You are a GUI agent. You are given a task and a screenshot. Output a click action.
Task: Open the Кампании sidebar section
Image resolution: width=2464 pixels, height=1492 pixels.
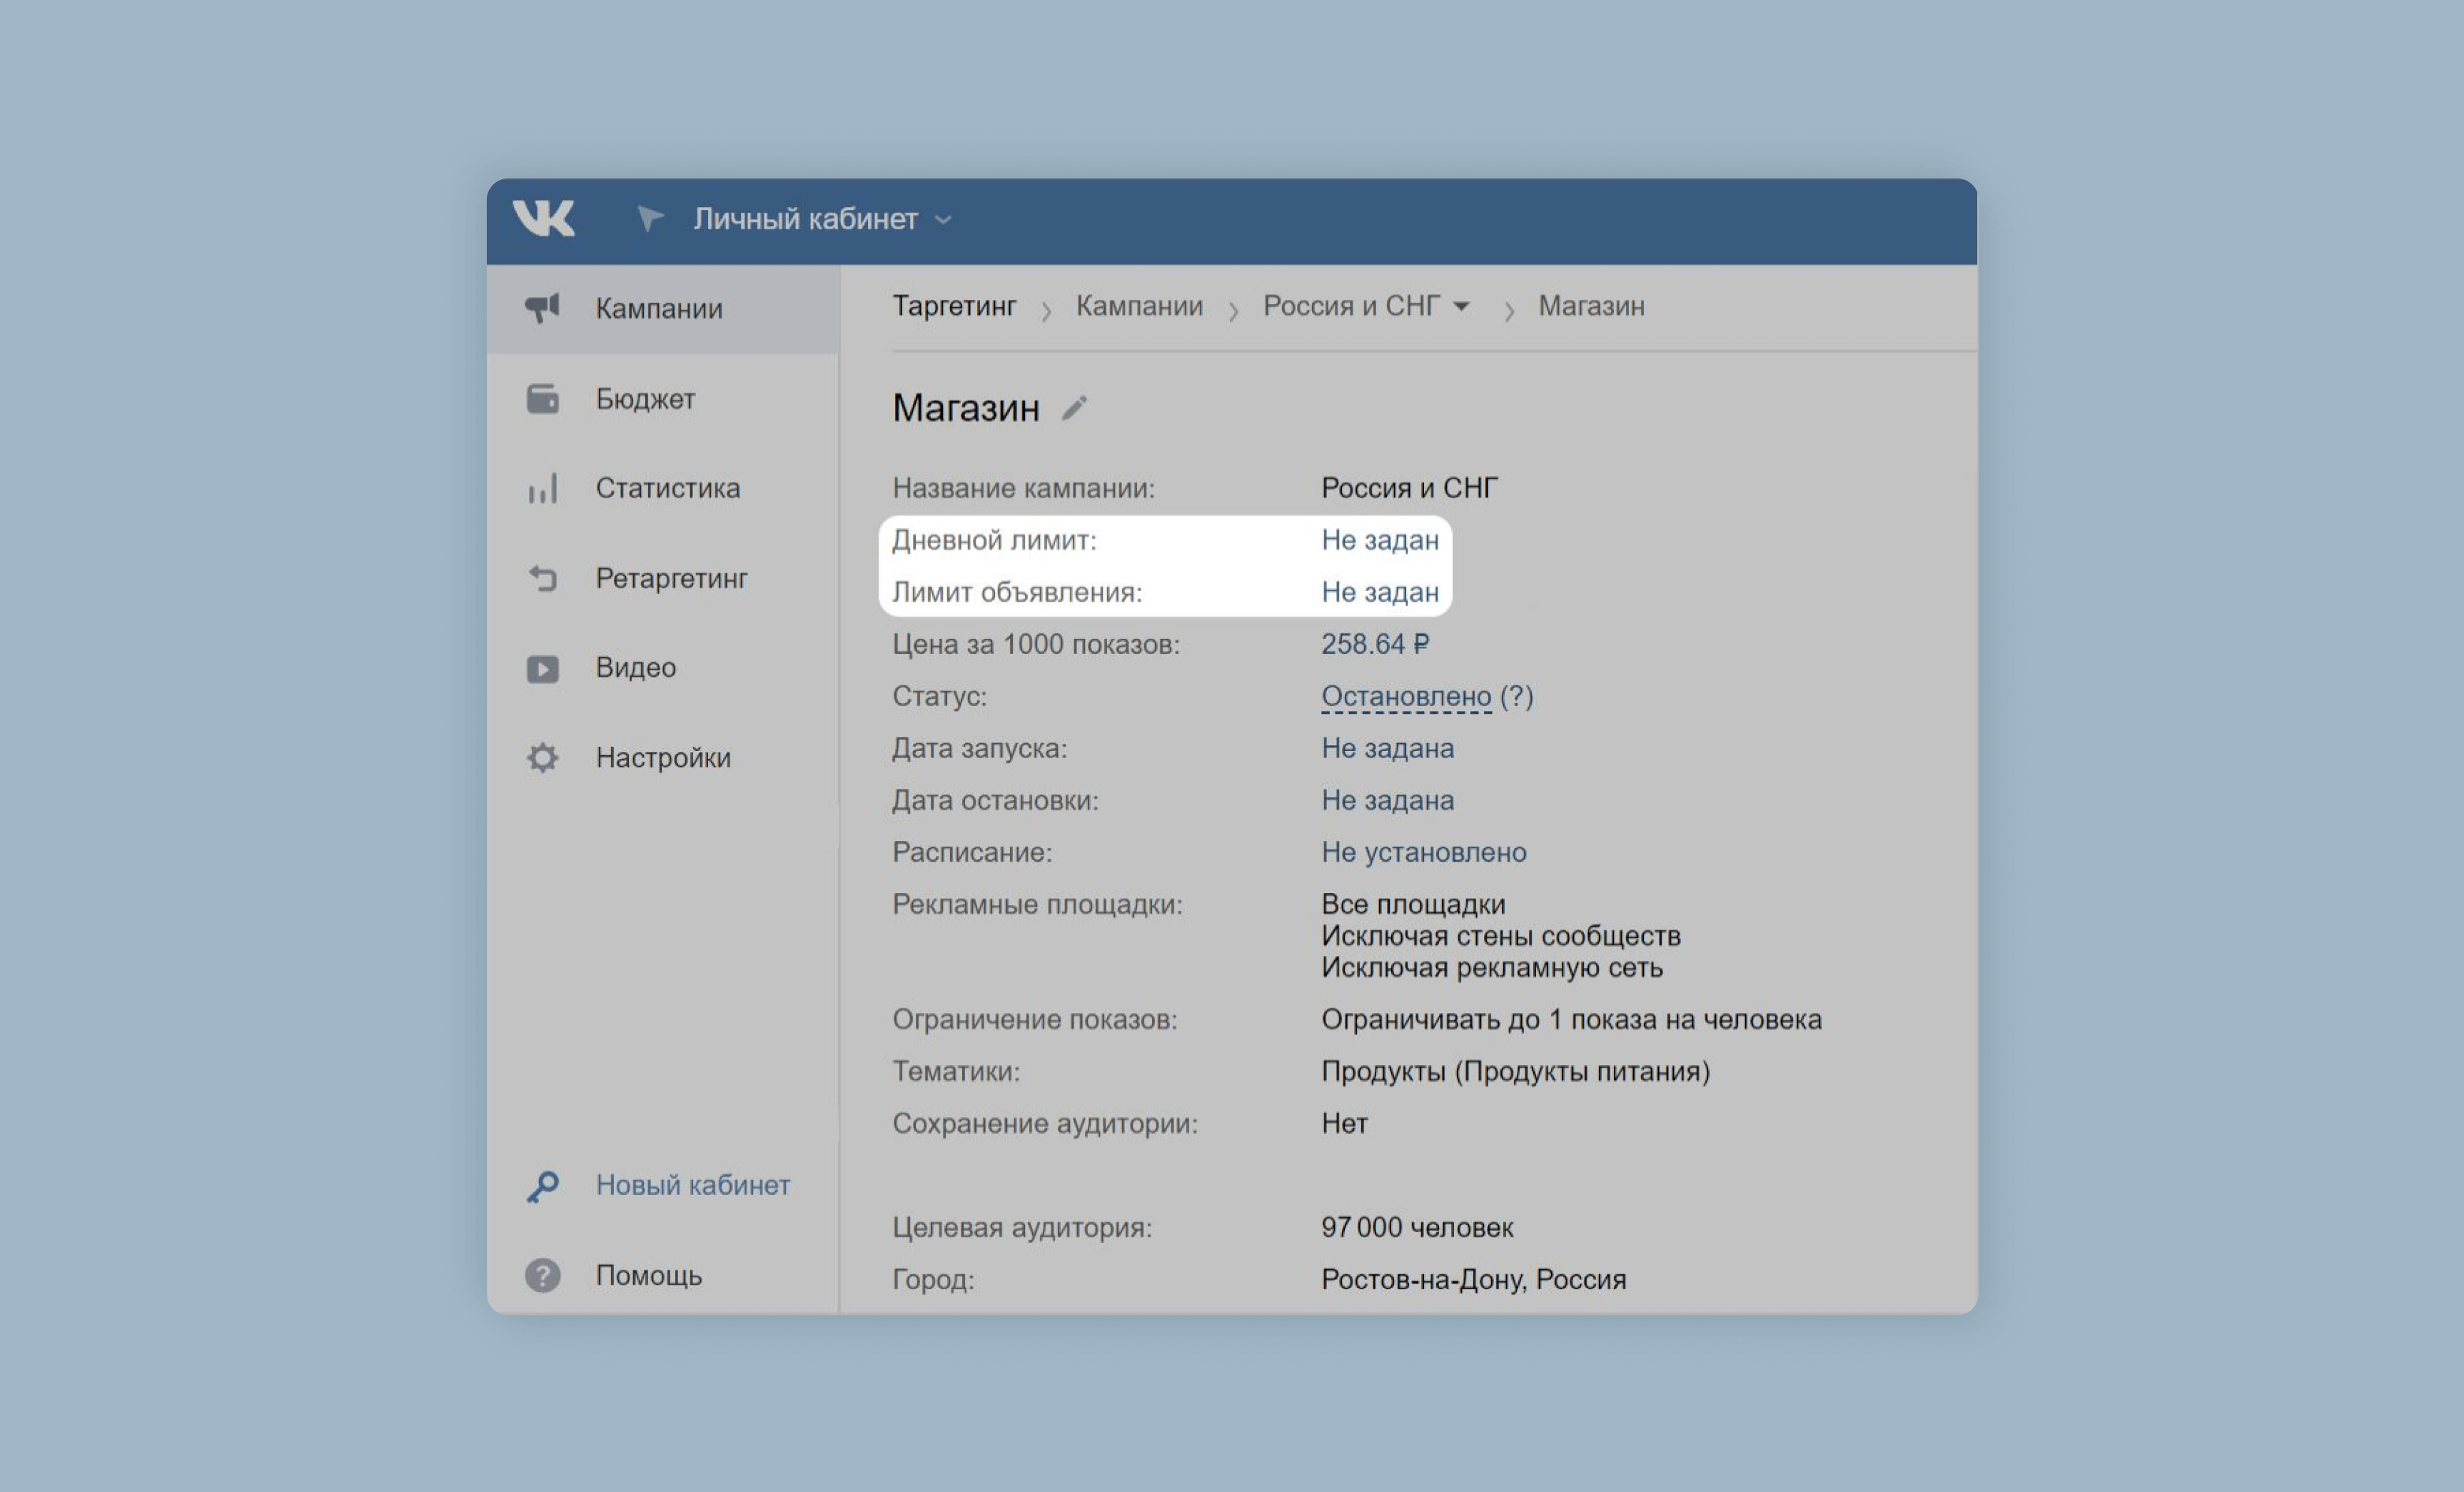(x=662, y=308)
